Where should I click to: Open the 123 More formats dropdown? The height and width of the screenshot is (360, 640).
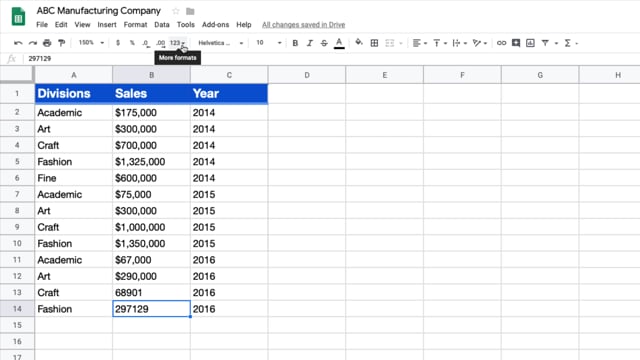[178, 43]
